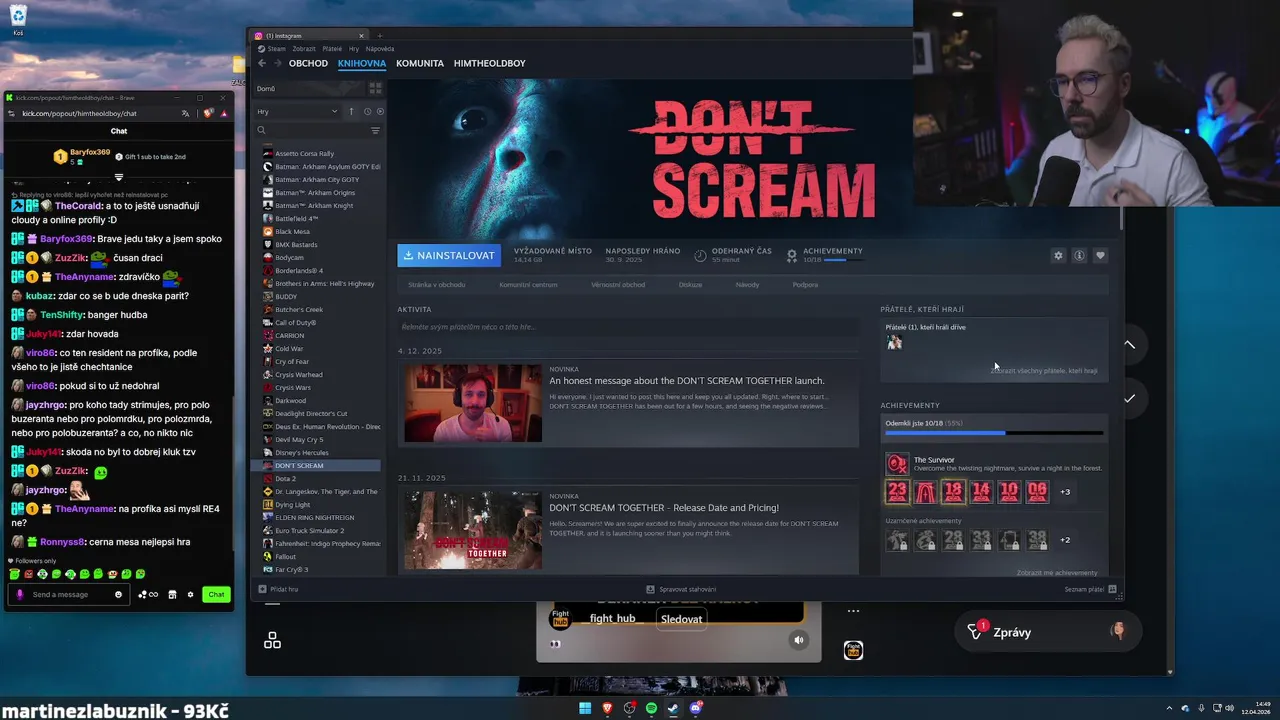Screen dimensions: 1280x720
Task: Open Steam from Windows taskbar
Action: coord(673,708)
